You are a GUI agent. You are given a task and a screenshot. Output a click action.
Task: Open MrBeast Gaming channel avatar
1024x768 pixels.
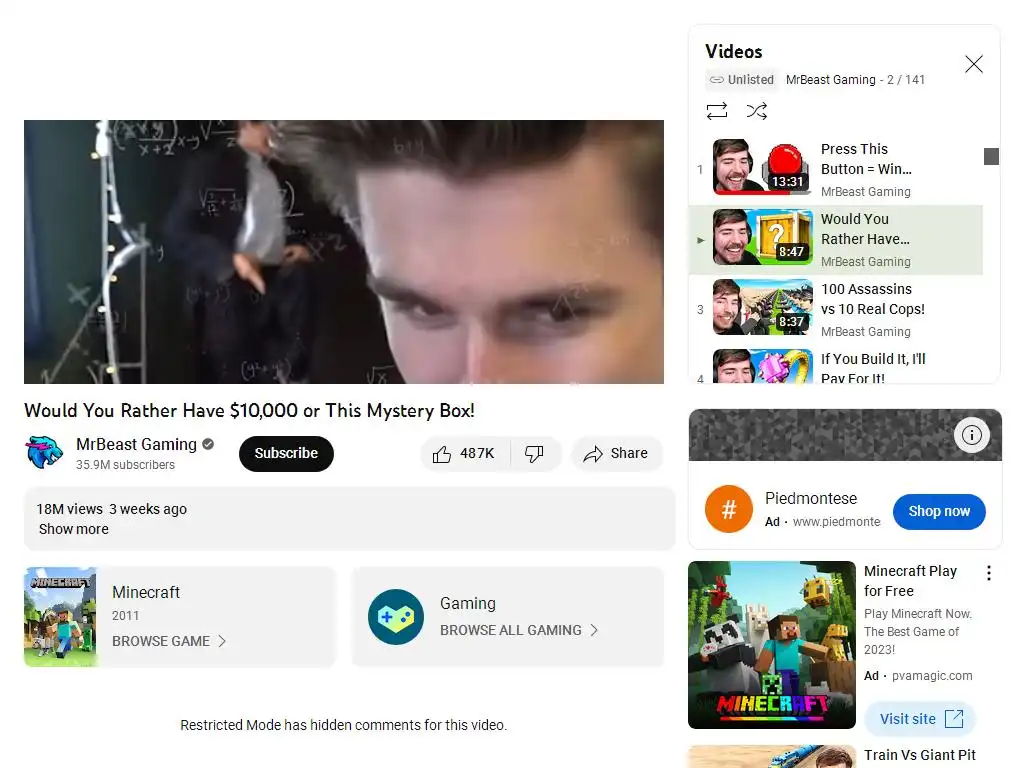point(44,452)
